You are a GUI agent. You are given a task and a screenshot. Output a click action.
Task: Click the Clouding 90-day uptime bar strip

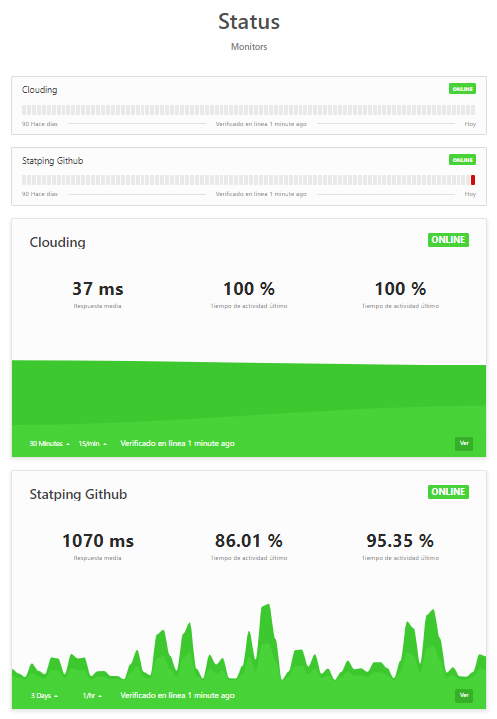click(248, 110)
